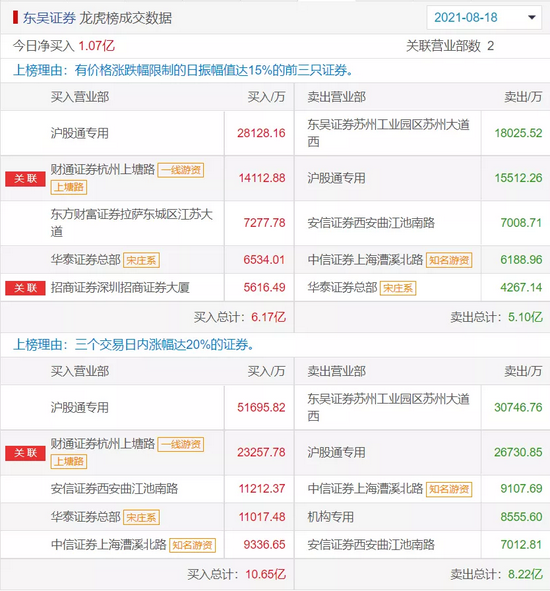Click the 关联 badge in the 23257.78 row
This screenshot has height=591, width=550.
tap(25, 453)
